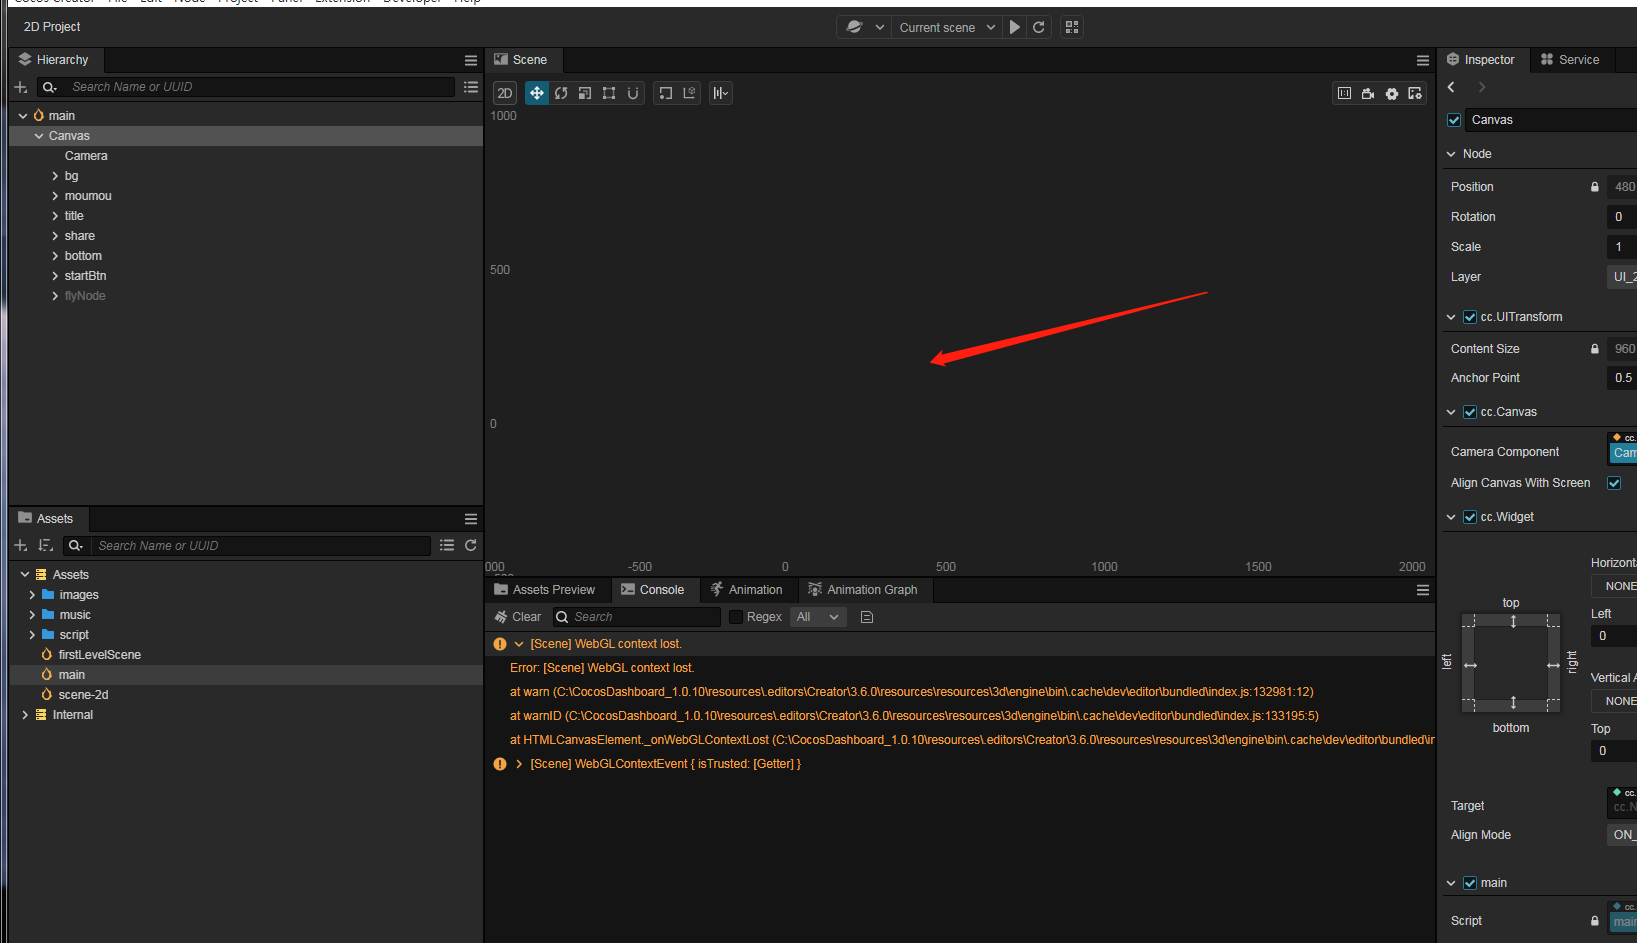Switch to the Animation Graph tab
Viewport: 1637px width, 943px height.
coord(863,590)
